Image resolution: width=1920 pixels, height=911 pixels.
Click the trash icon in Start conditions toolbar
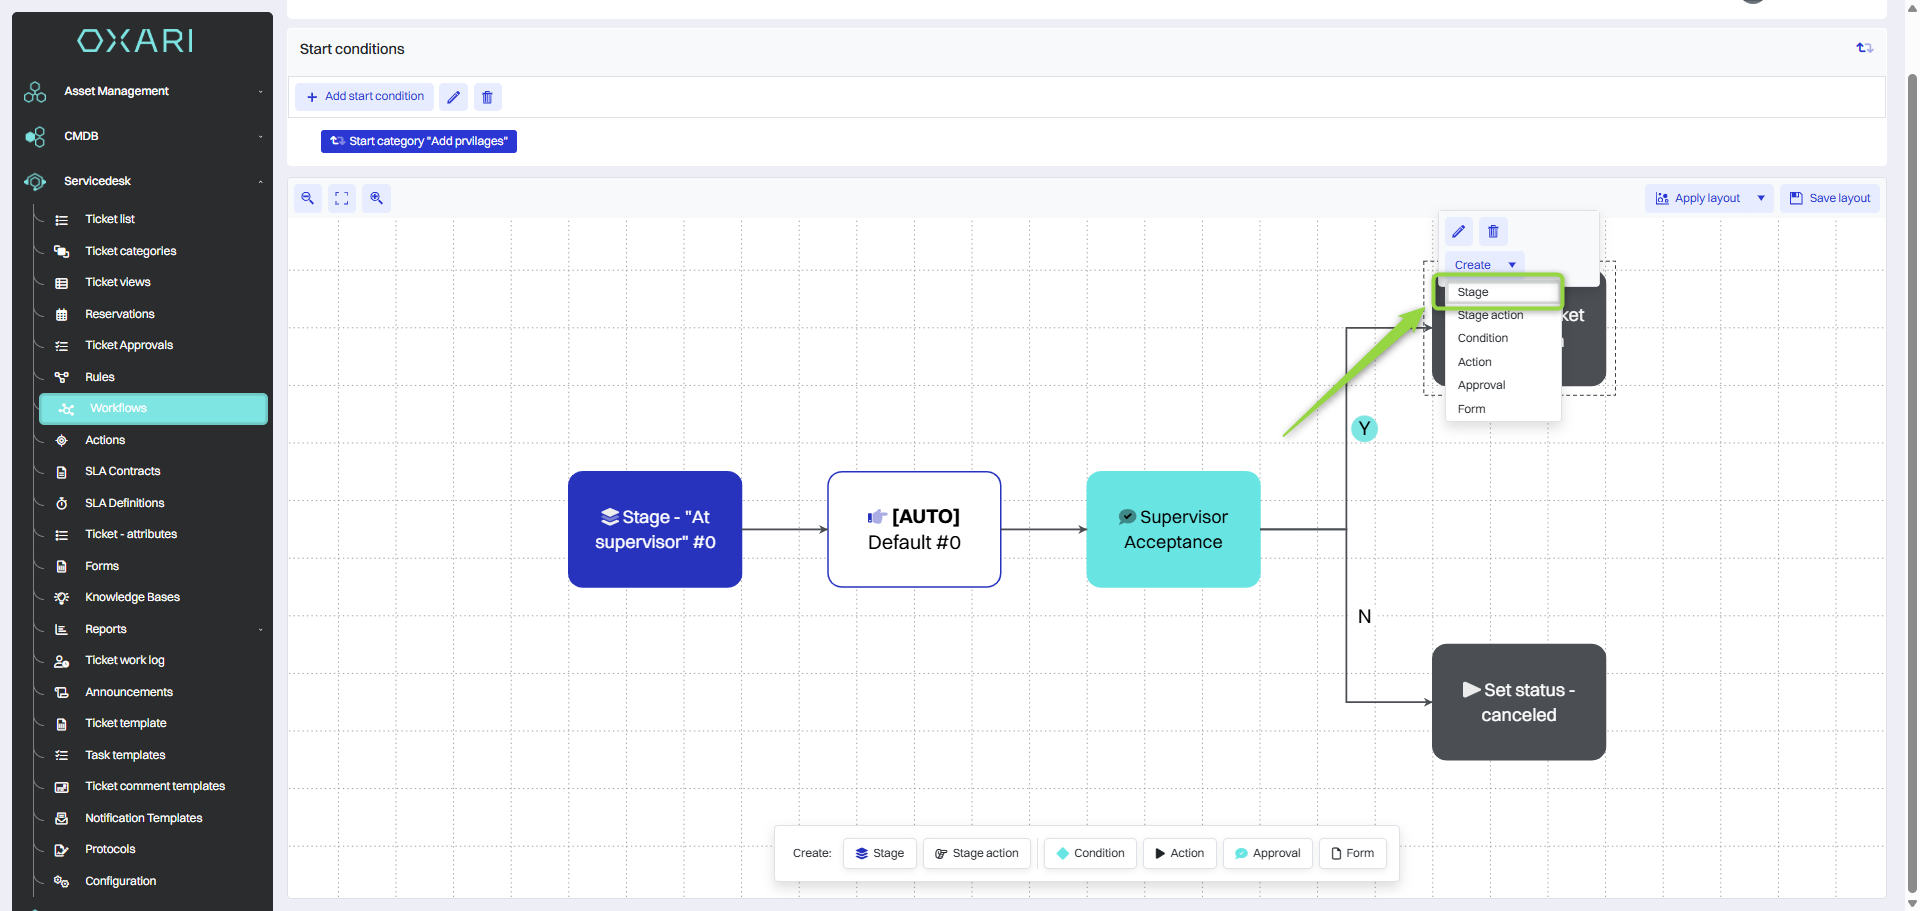coord(488,97)
